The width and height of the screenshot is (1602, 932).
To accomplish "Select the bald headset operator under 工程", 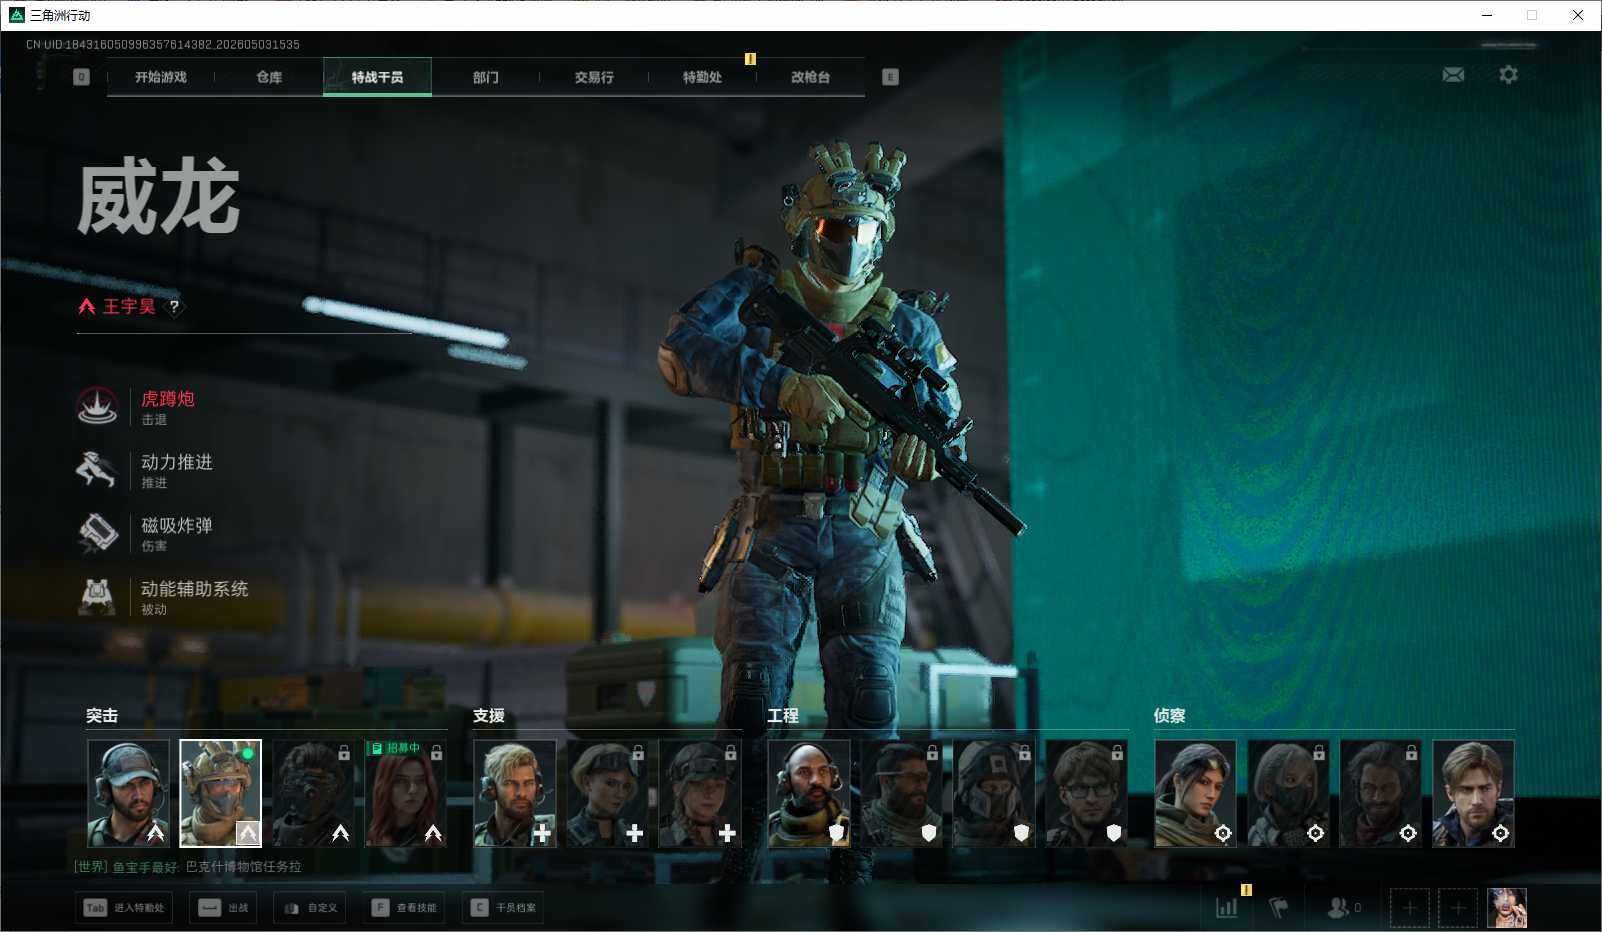I will [x=809, y=794].
